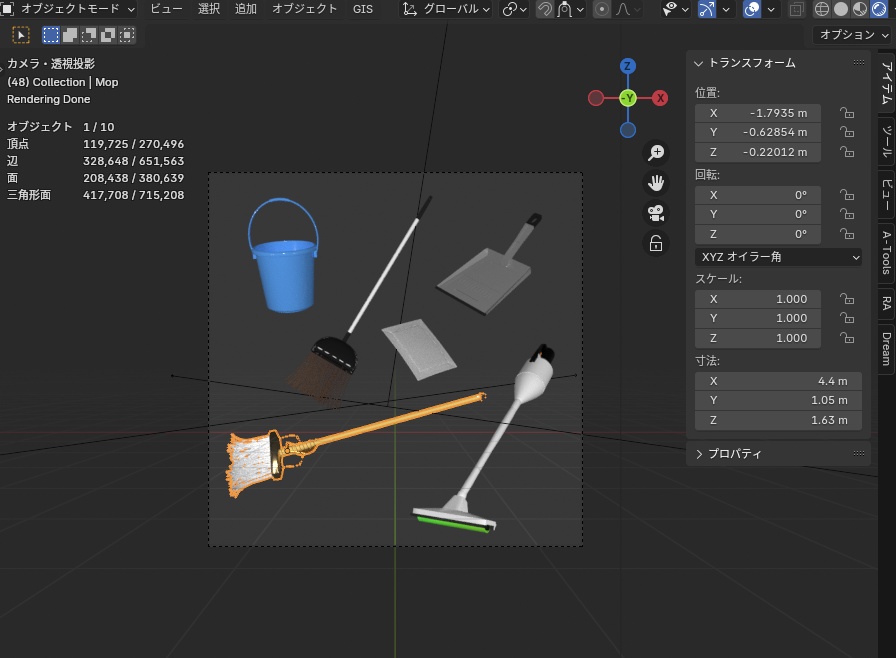Click the select box tool icon
Viewport: 896px width, 658px height.
coord(20,35)
